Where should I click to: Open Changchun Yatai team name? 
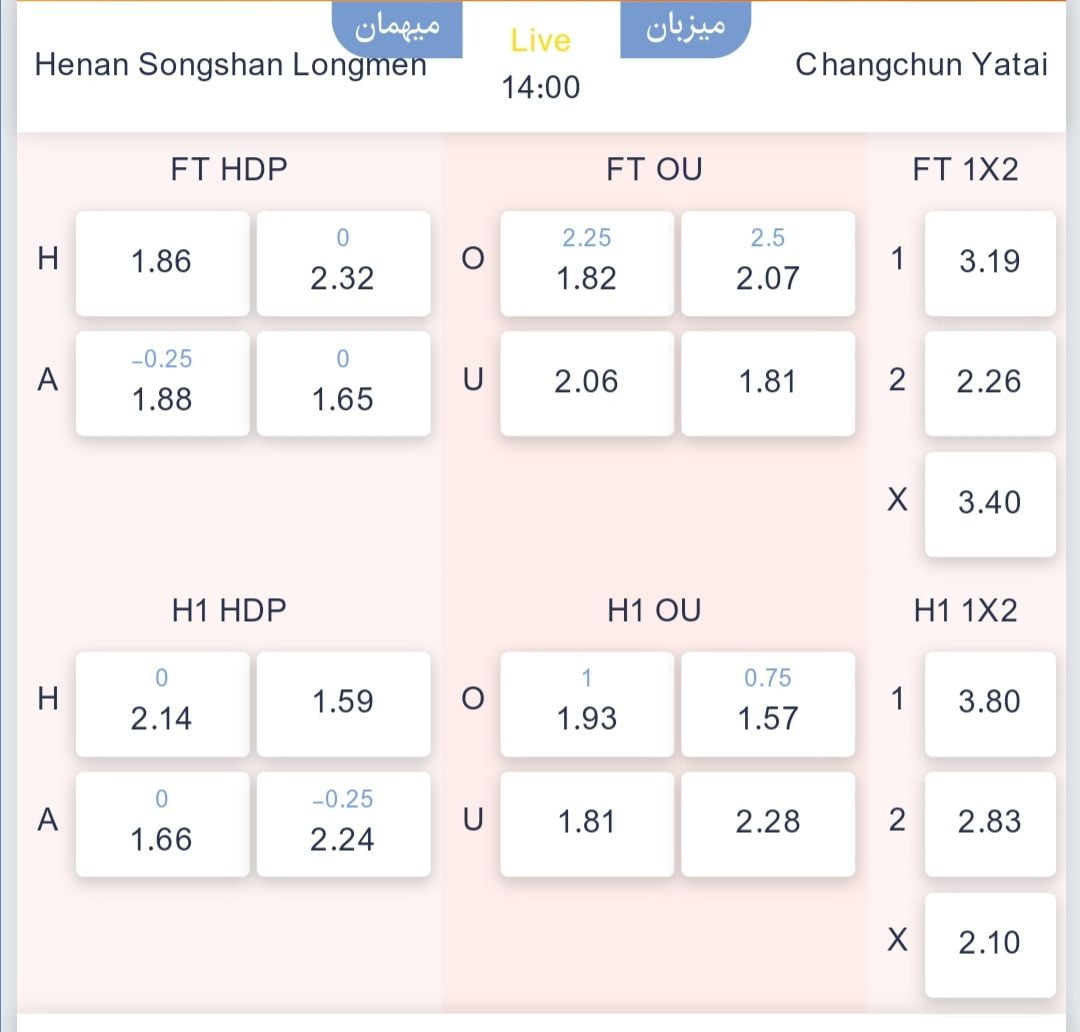click(921, 65)
